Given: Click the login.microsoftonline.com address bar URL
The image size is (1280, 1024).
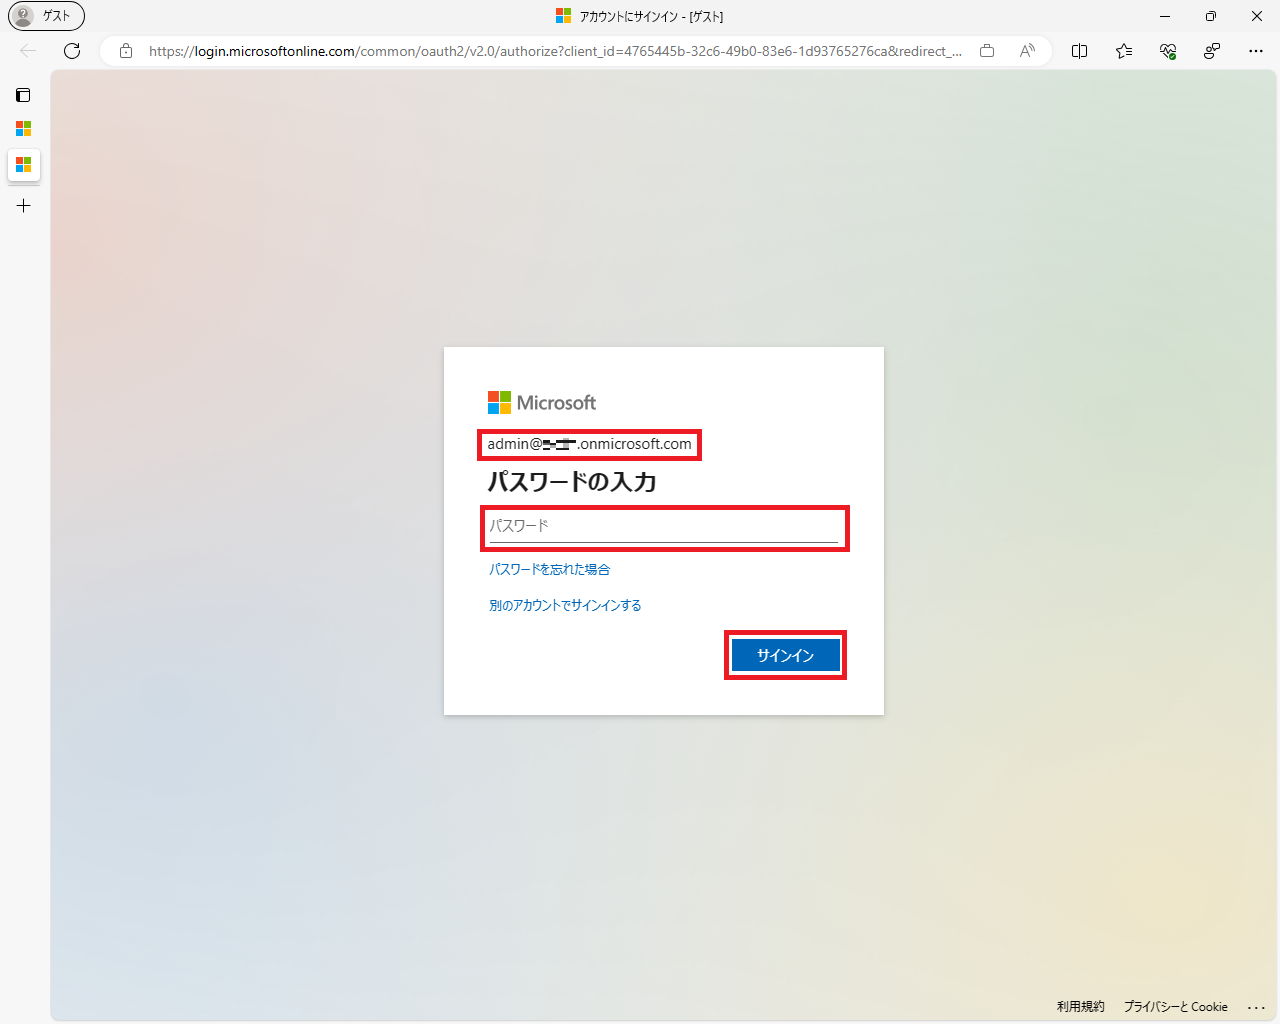Looking at the screenshot, I should pyautogui.click(x=555, y=51).
